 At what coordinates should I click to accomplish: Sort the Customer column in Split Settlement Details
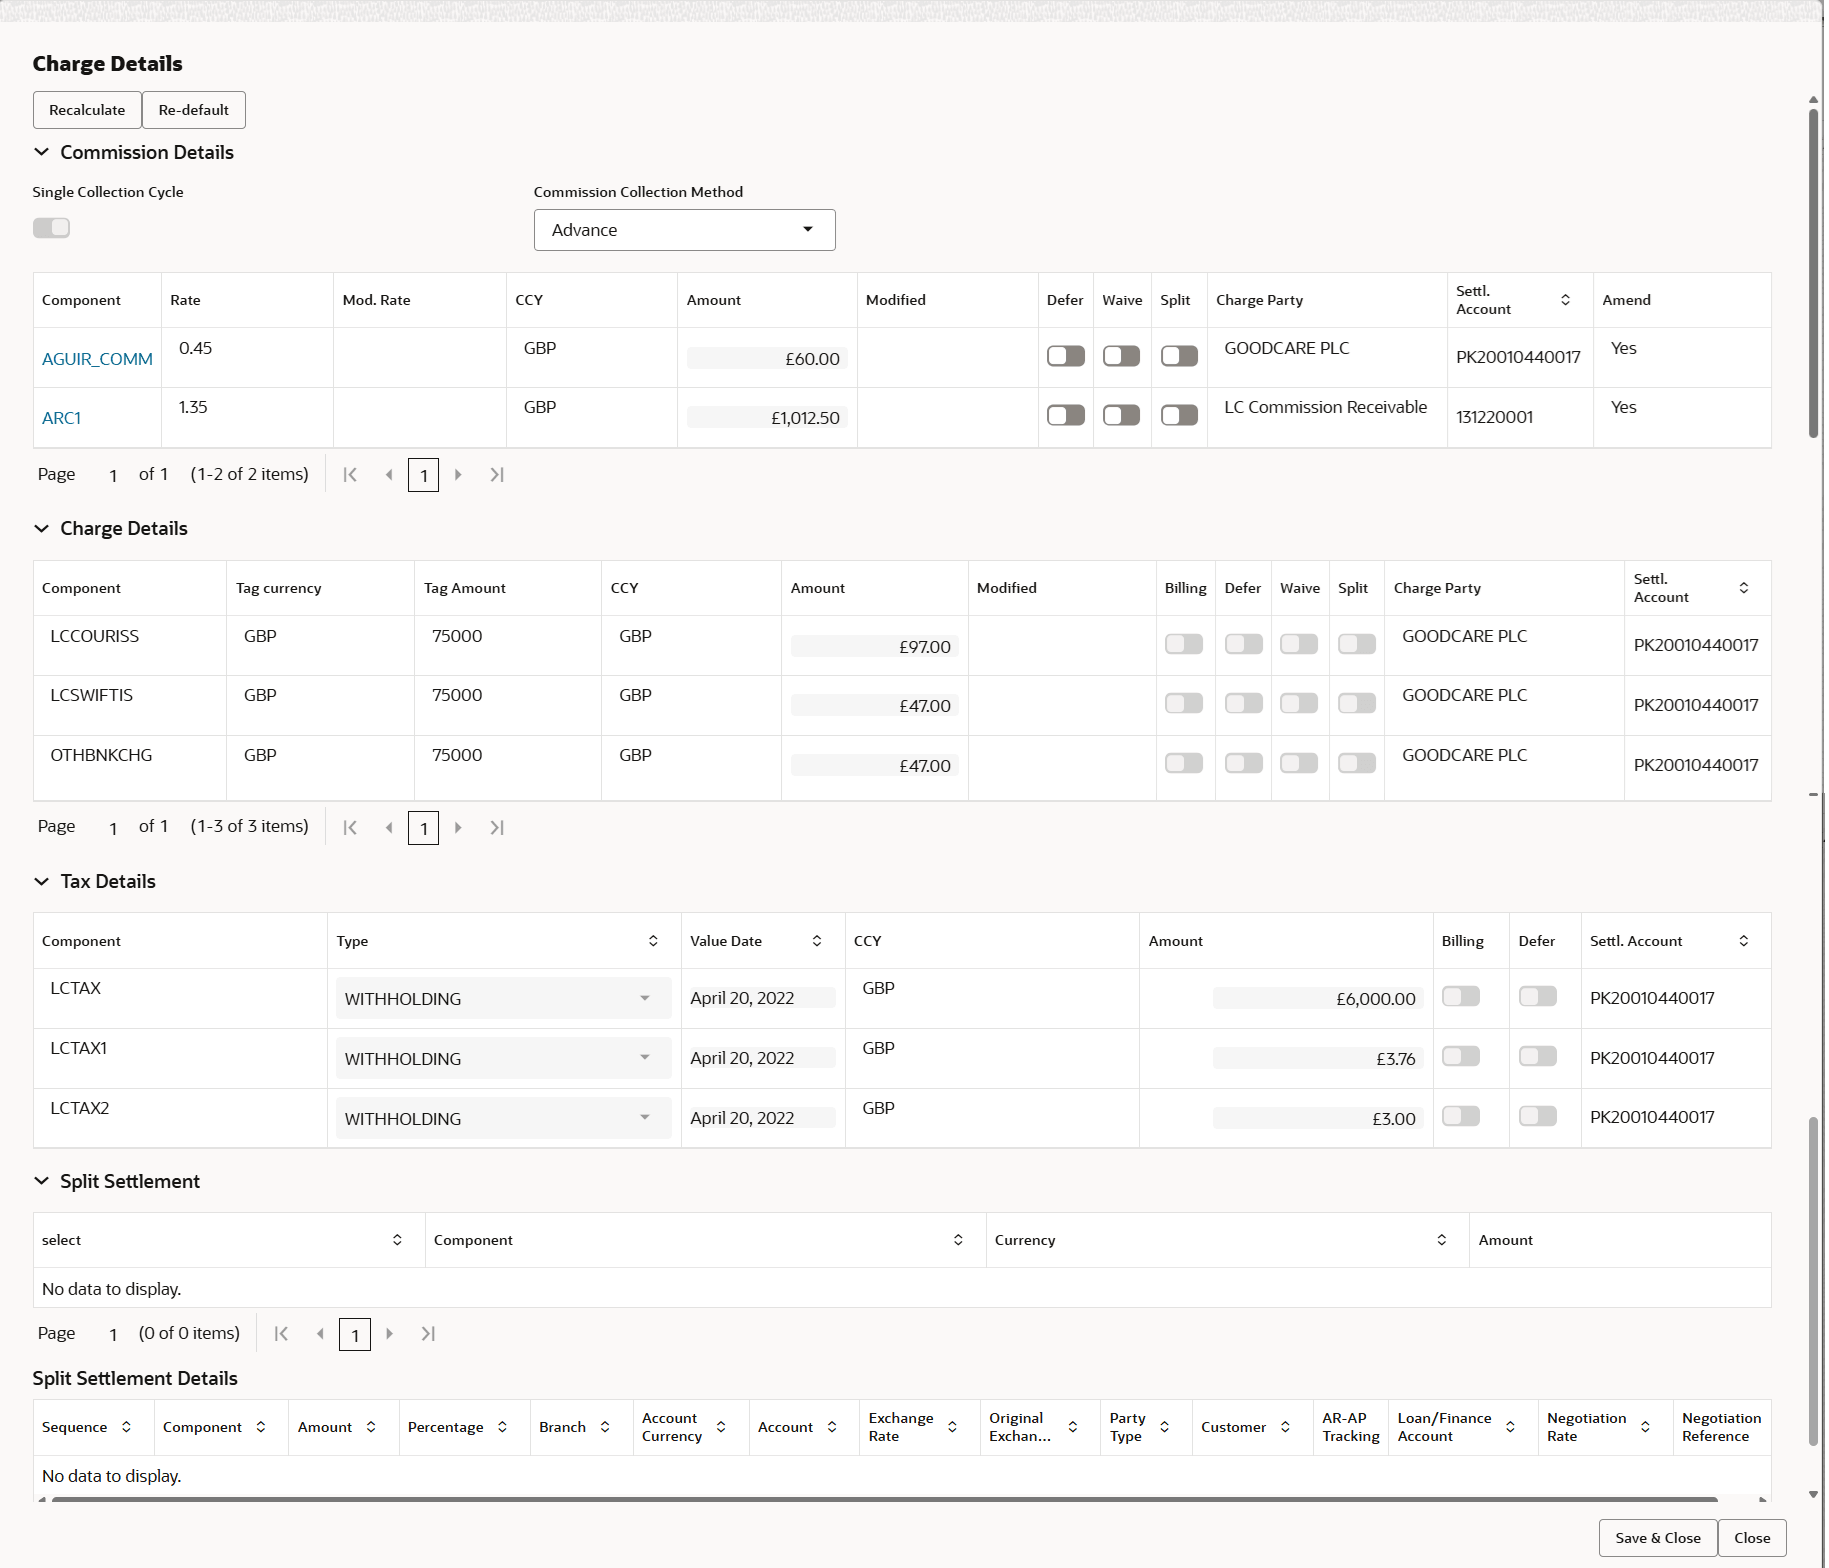coord(1285,1427)
